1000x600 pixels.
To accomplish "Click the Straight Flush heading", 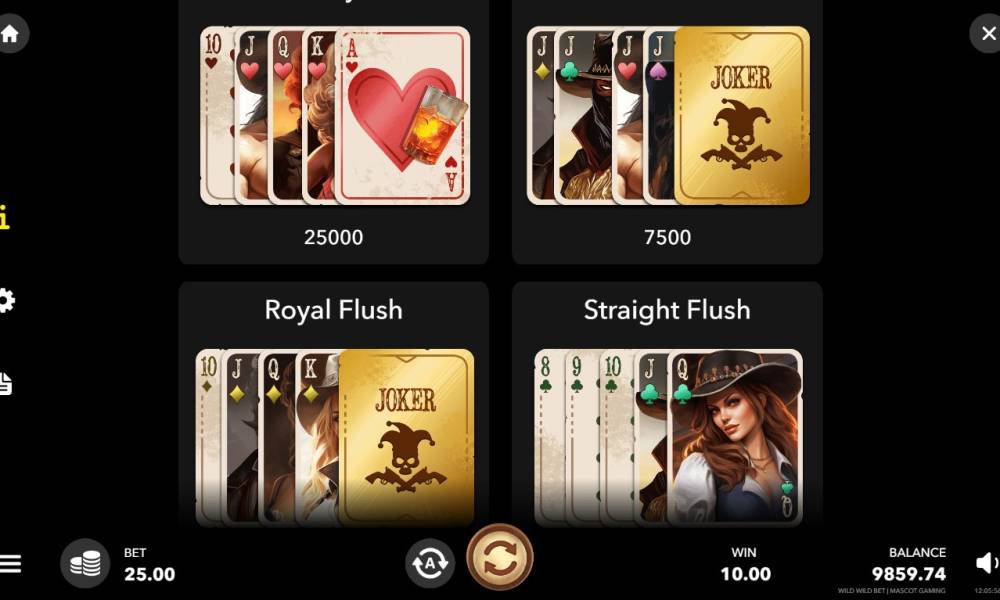I will click(x=667, y=310).
